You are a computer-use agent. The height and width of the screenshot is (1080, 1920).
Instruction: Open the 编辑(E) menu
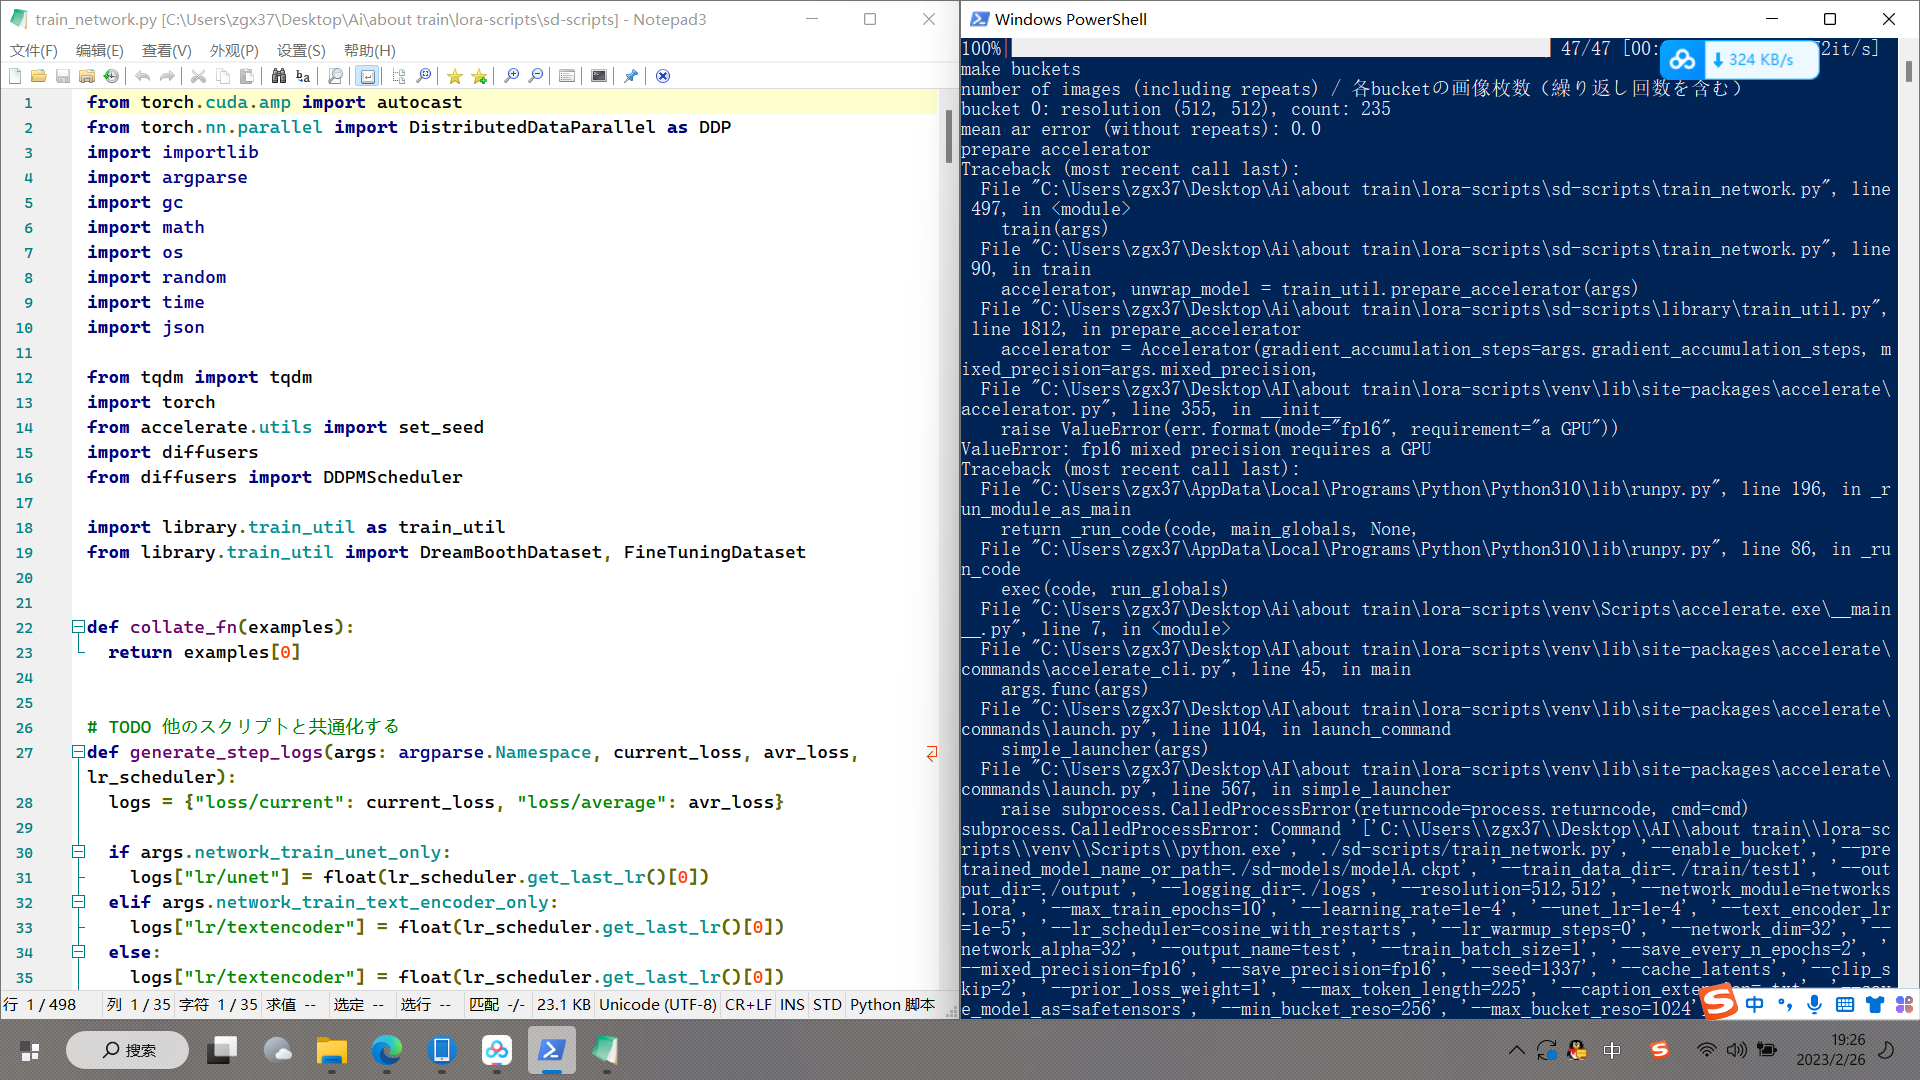coord(100,50)
